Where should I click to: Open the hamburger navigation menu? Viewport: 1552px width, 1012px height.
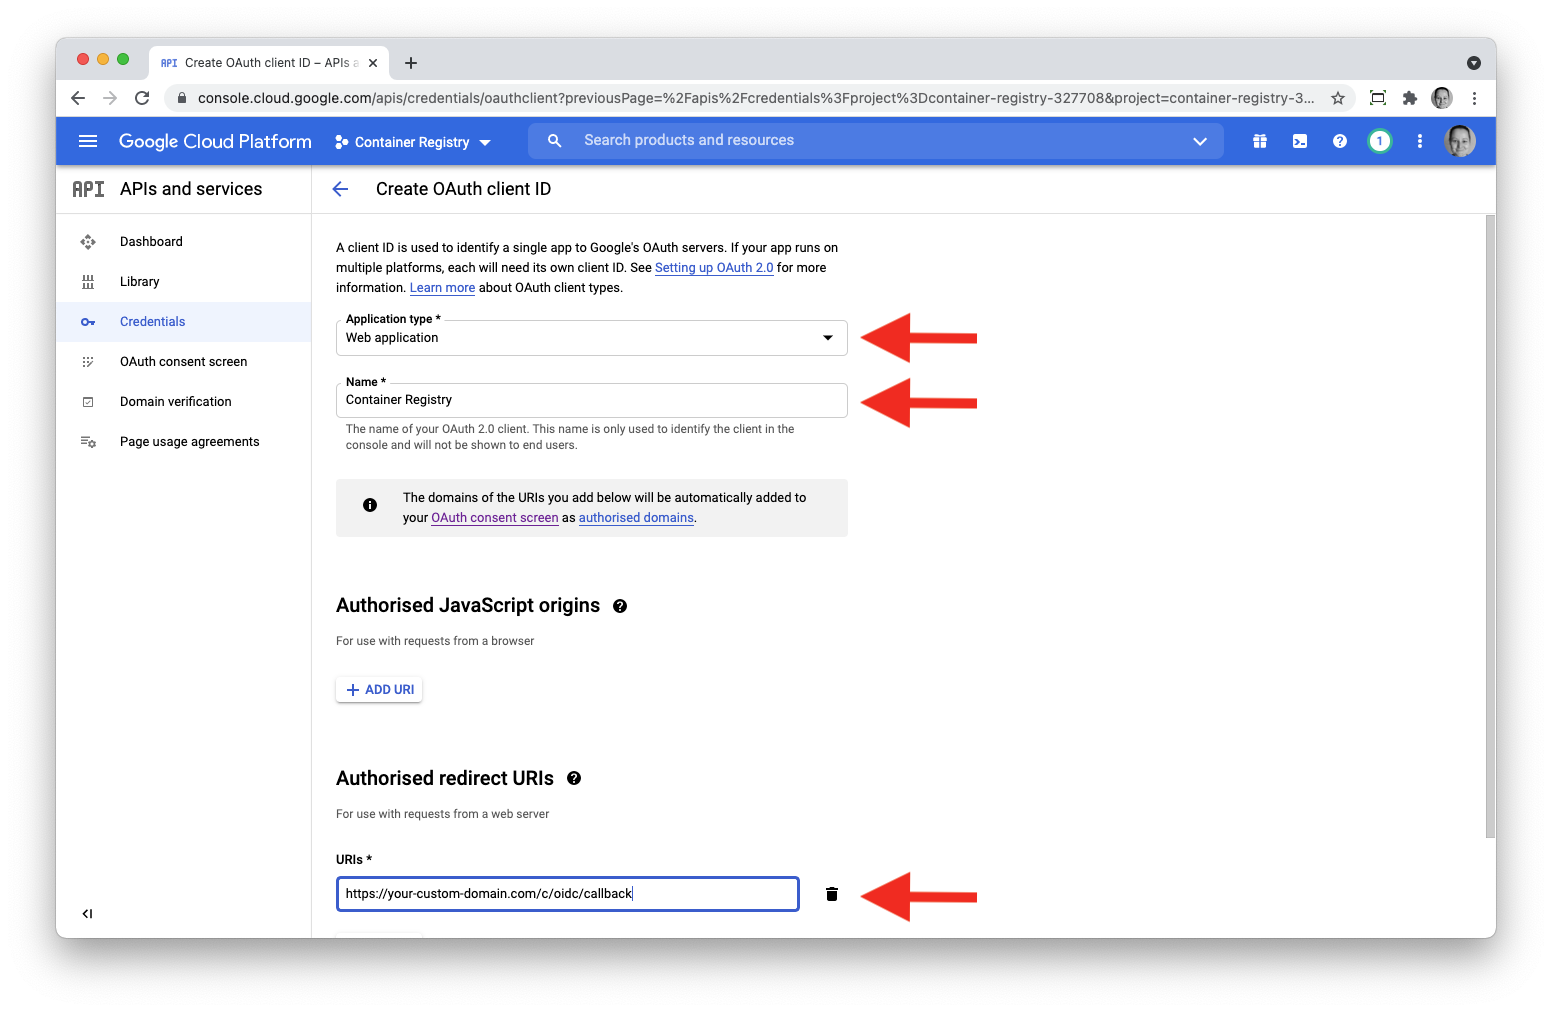(x=88, y=141)
